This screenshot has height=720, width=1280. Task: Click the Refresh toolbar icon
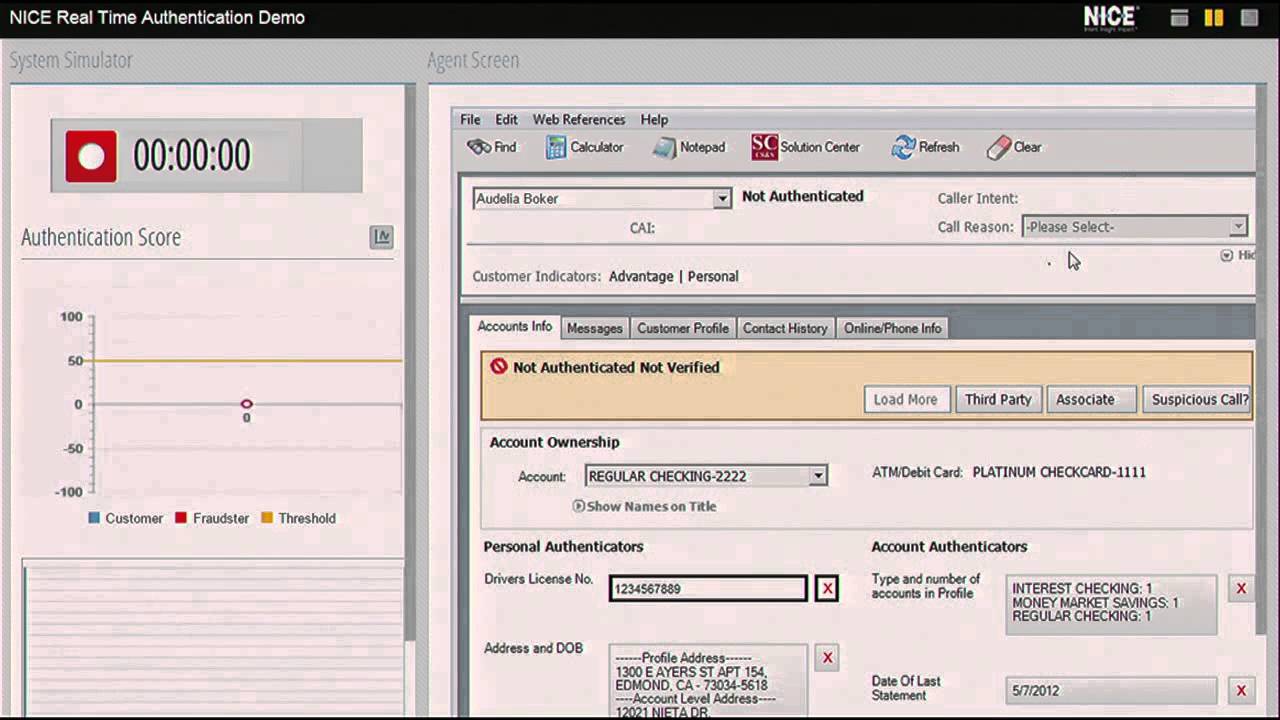click(x=904, y=147)
